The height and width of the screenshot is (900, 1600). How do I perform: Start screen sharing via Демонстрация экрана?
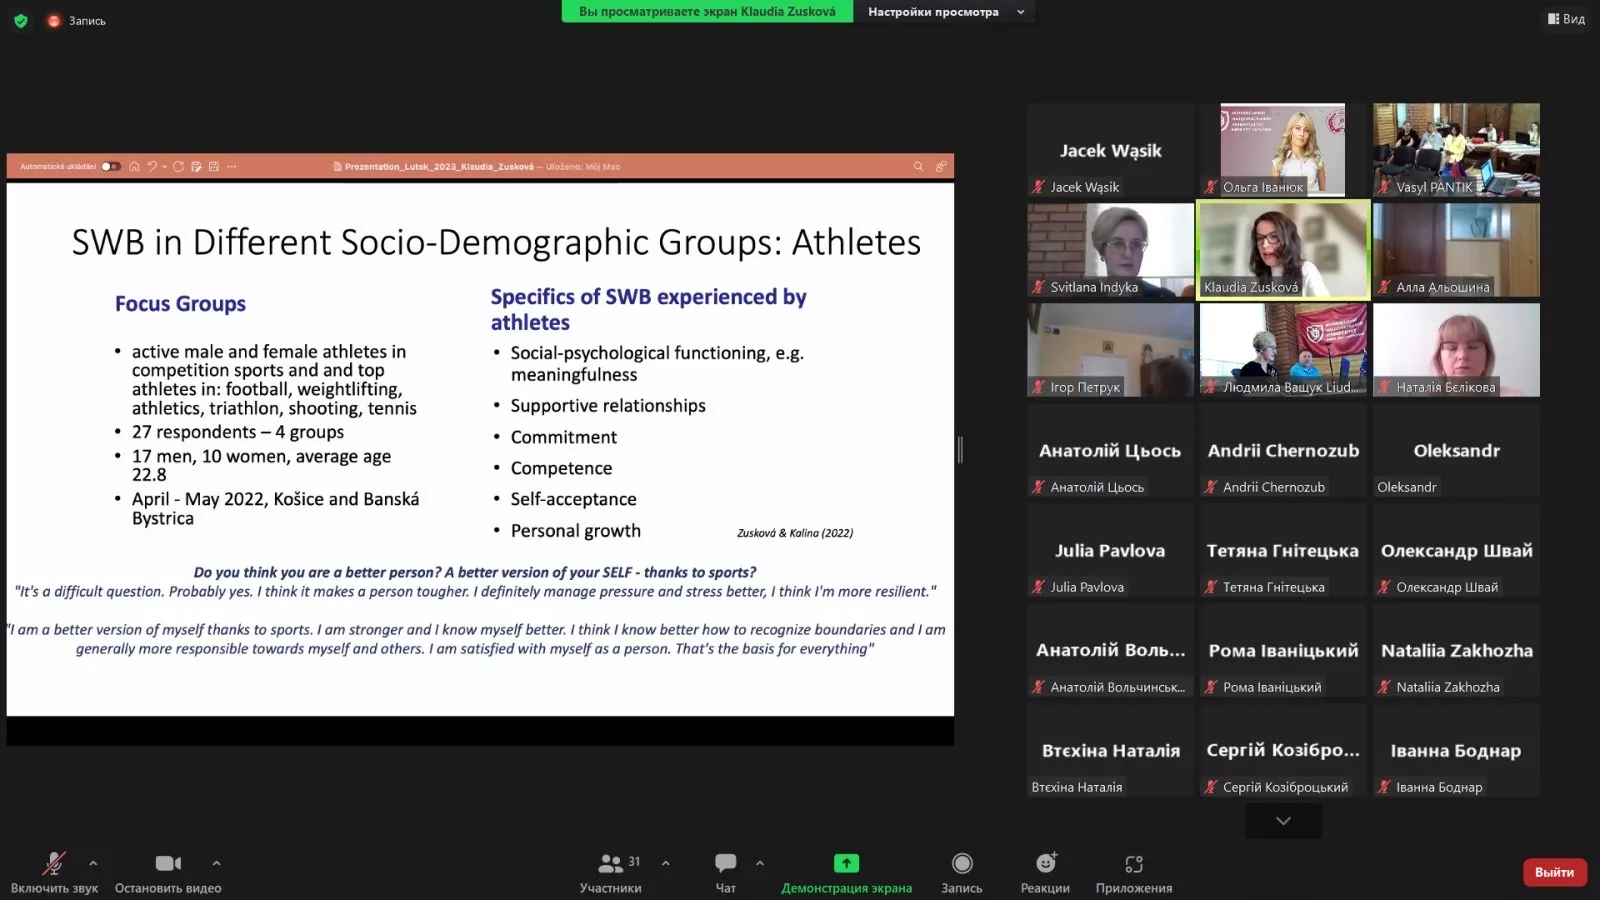pos(846,864)
